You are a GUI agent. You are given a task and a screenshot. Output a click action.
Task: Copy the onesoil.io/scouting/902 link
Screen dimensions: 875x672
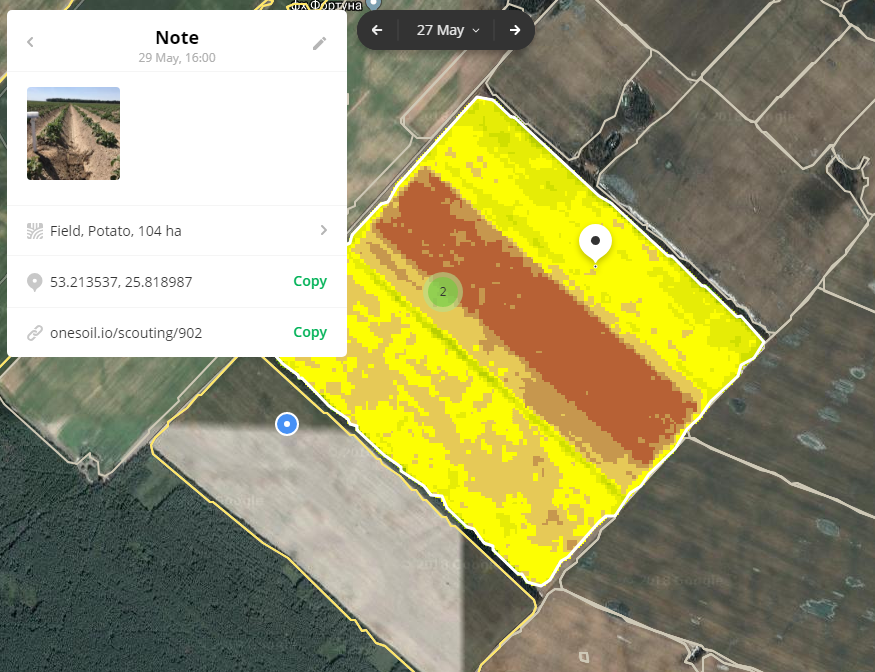click(x=310, y=331)
